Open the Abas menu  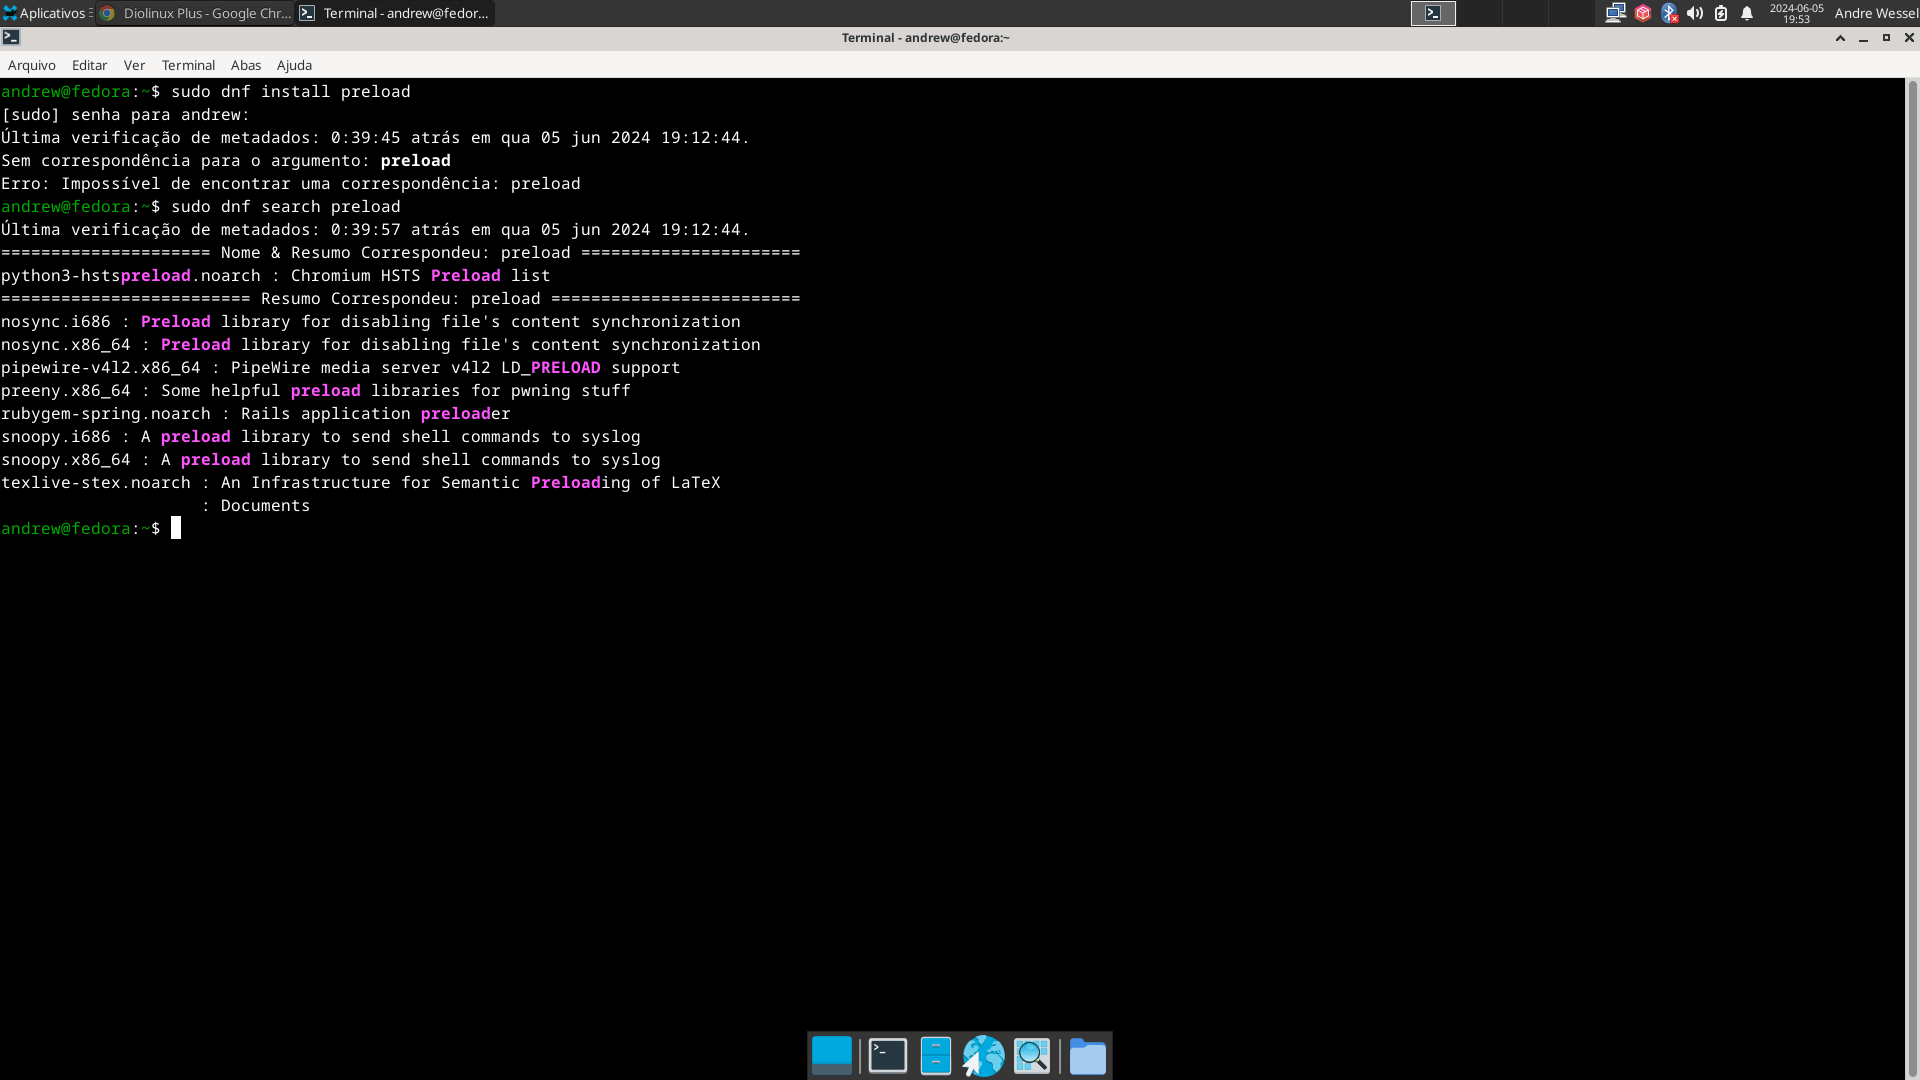pyautogui.click(x=245, y=65)
